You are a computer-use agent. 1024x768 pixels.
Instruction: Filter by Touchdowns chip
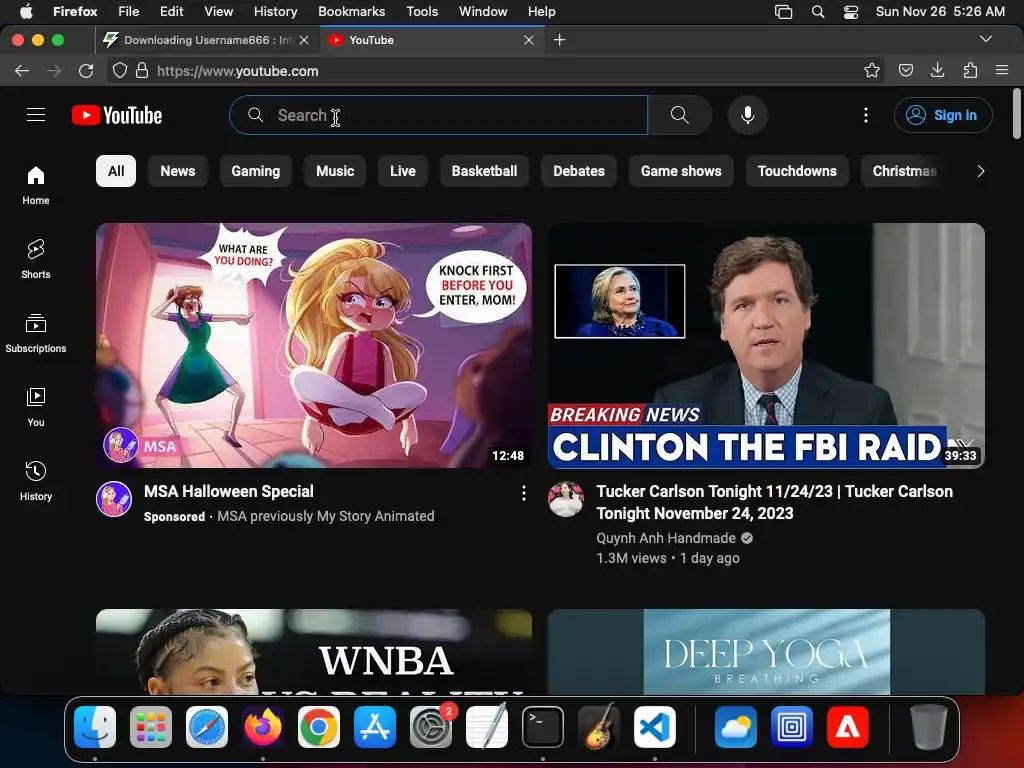click(x=797, y=171)
